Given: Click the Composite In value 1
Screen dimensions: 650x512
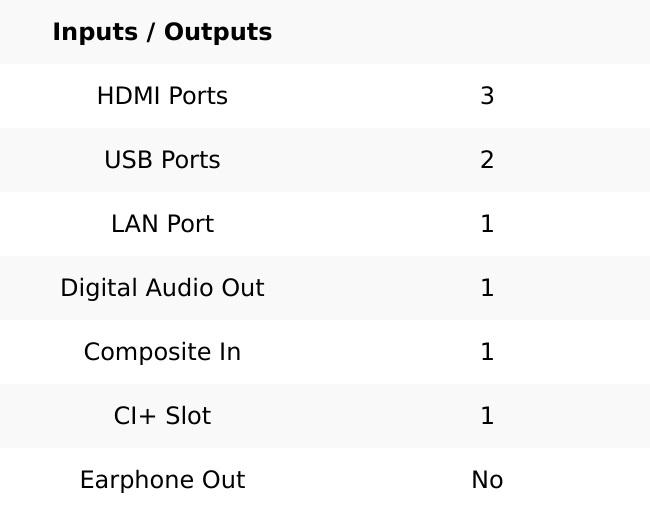Looking at the screenshot, I should 487,352.
